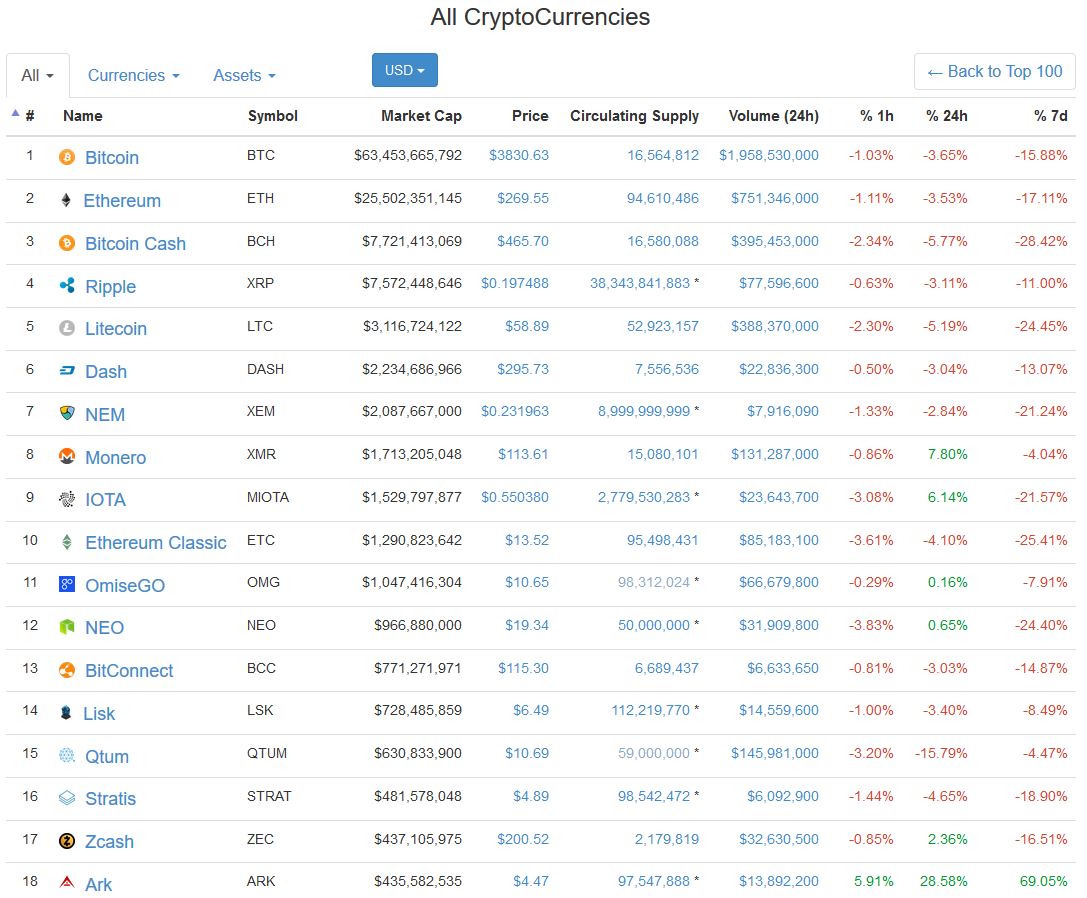Open the Monero name link

point(115,457)
